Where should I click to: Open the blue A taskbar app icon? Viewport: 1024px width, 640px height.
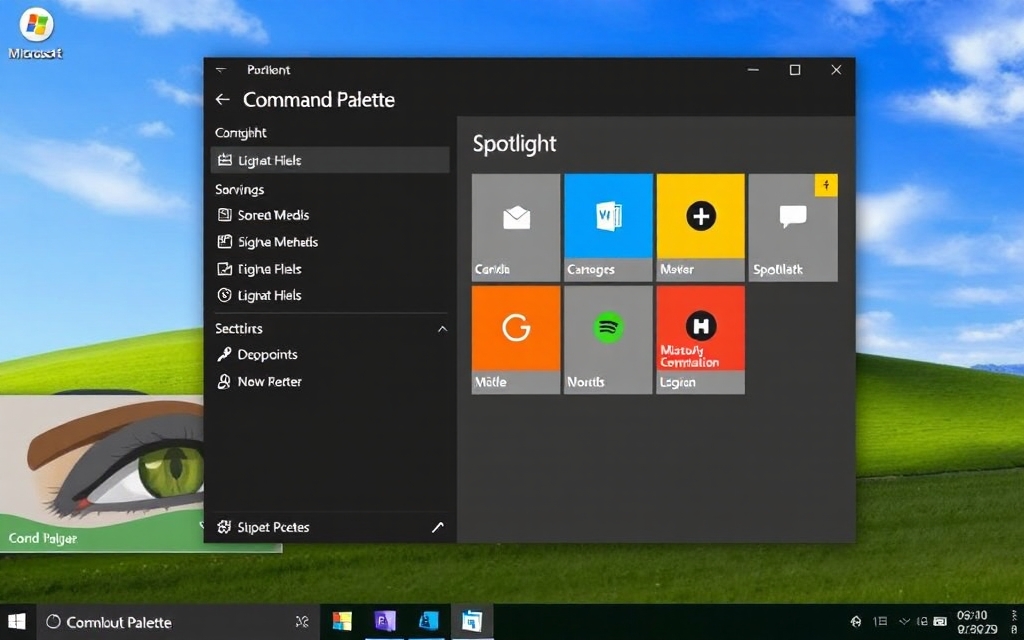pyautogui.click(x=428, y=622)
